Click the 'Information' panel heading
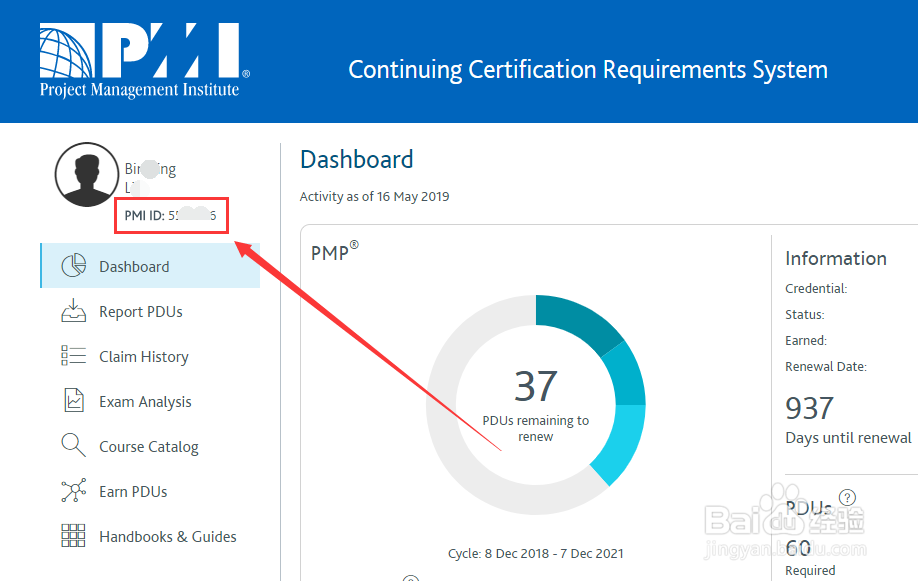Screen dimensions: 918x581 (835, 258)
